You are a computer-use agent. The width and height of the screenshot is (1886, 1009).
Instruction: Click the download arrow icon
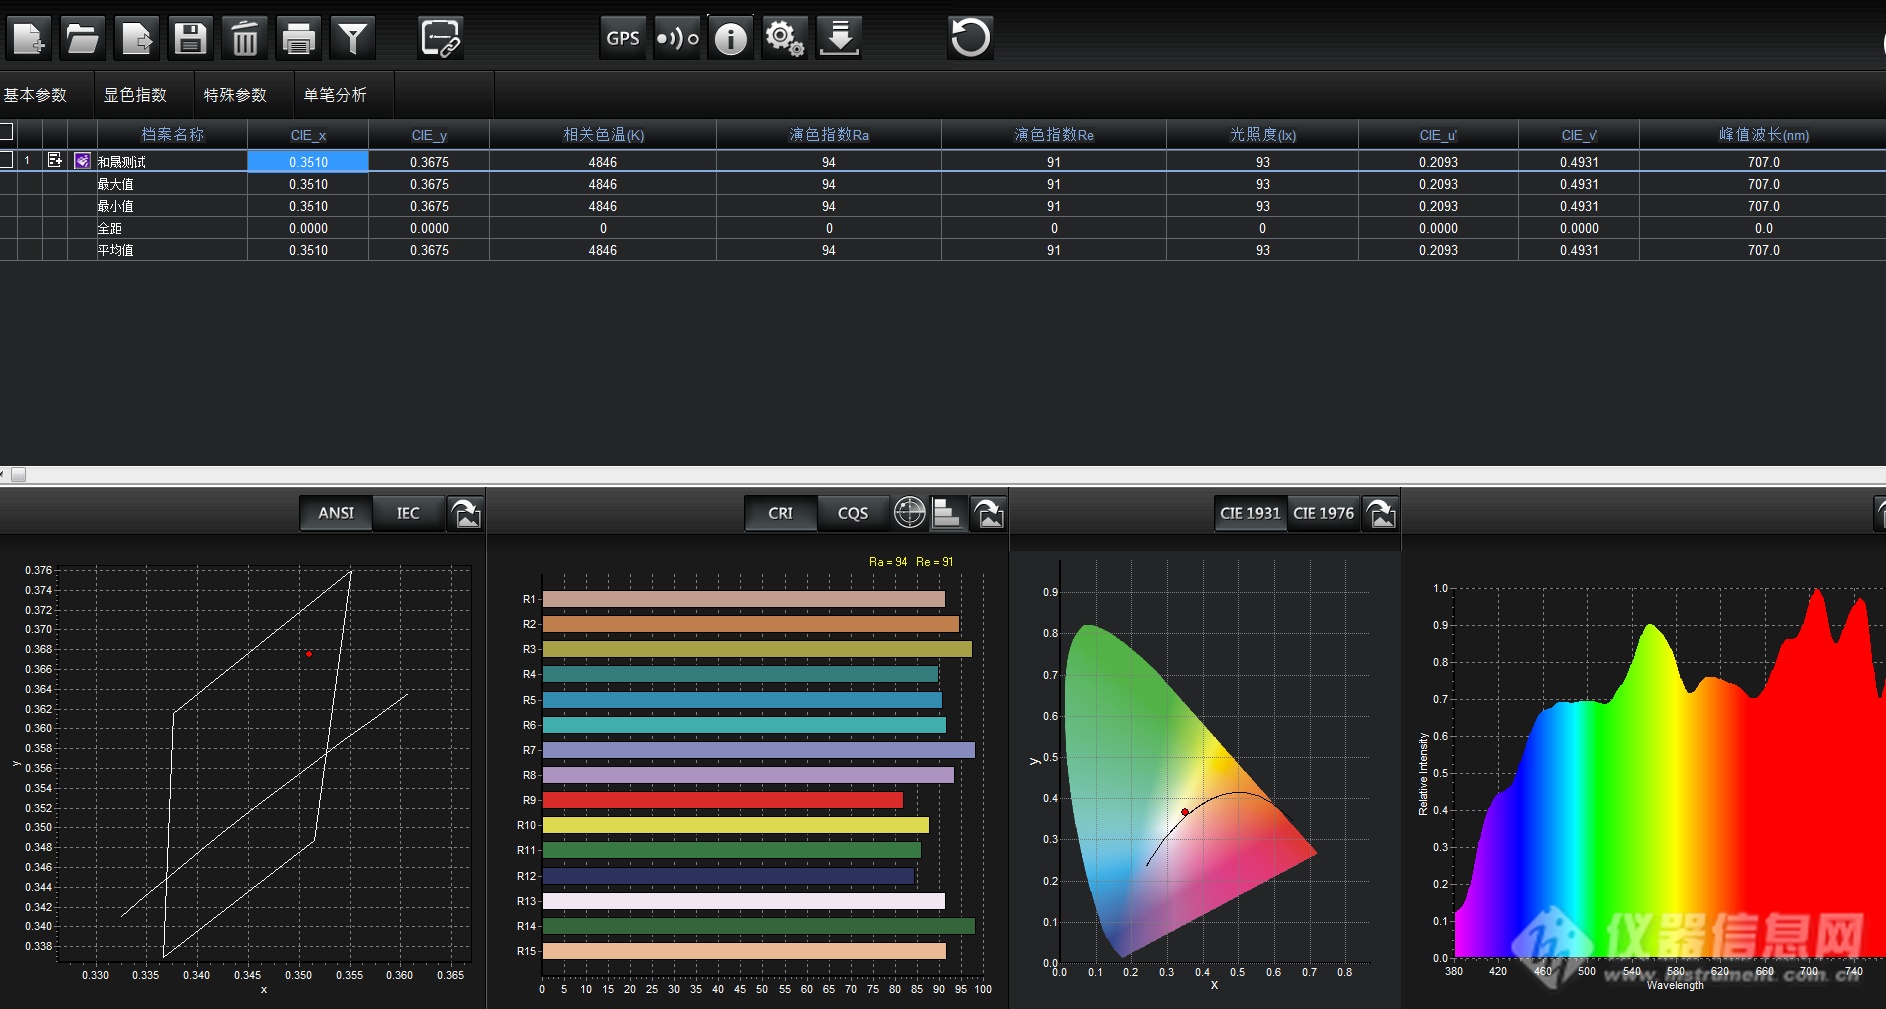click(x=839, y=38)
